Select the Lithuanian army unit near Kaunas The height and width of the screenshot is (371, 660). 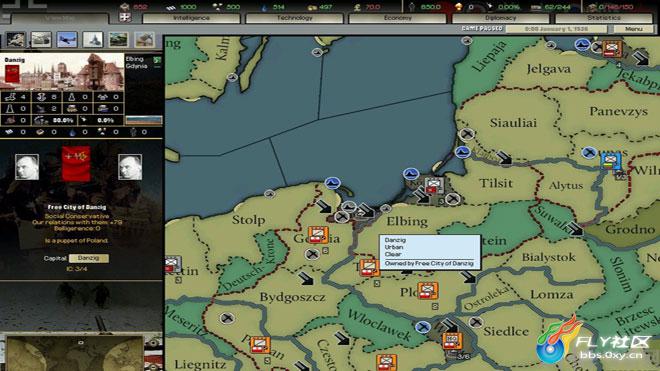click(611, 161)
